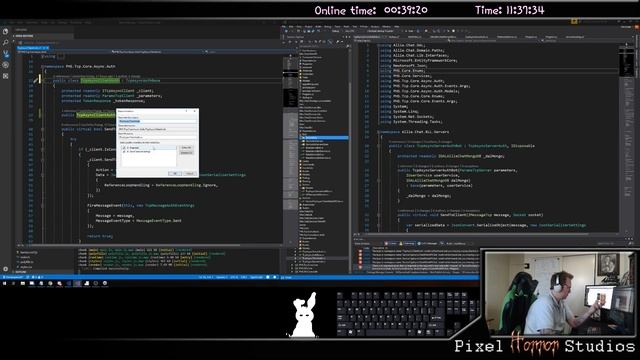The image size is (640, 360).
Task: Open the File menu in Visual Studio
Action: (x=284, y=27)
